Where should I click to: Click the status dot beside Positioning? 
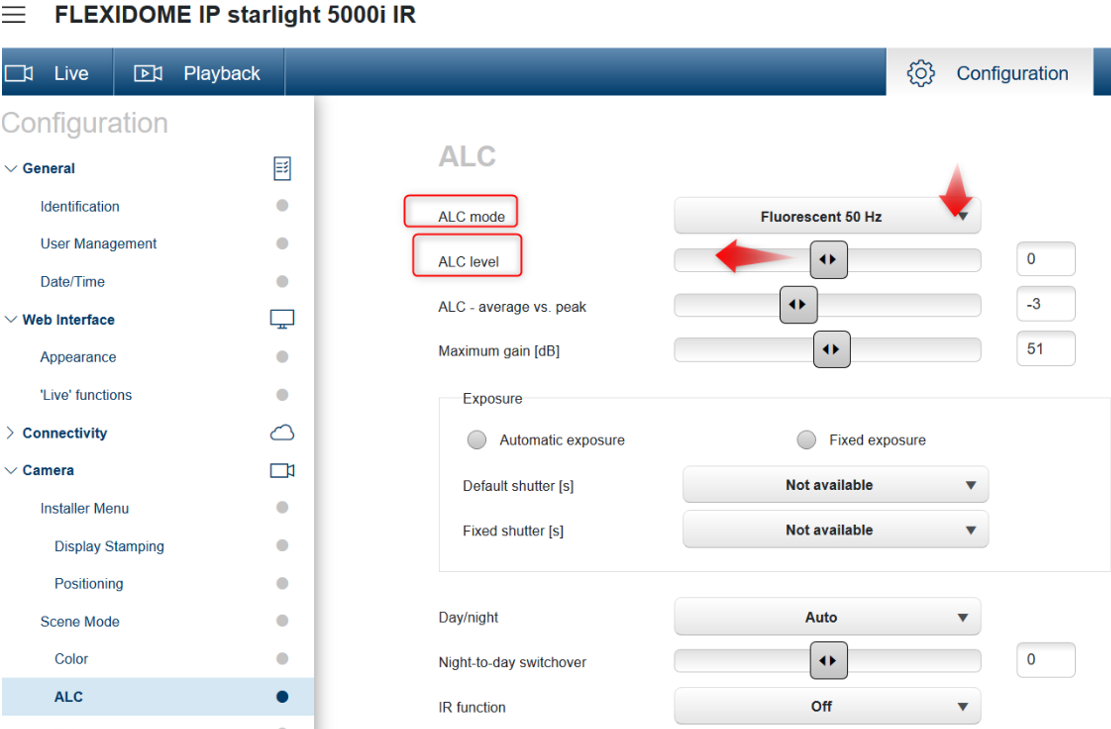[282, 583]
